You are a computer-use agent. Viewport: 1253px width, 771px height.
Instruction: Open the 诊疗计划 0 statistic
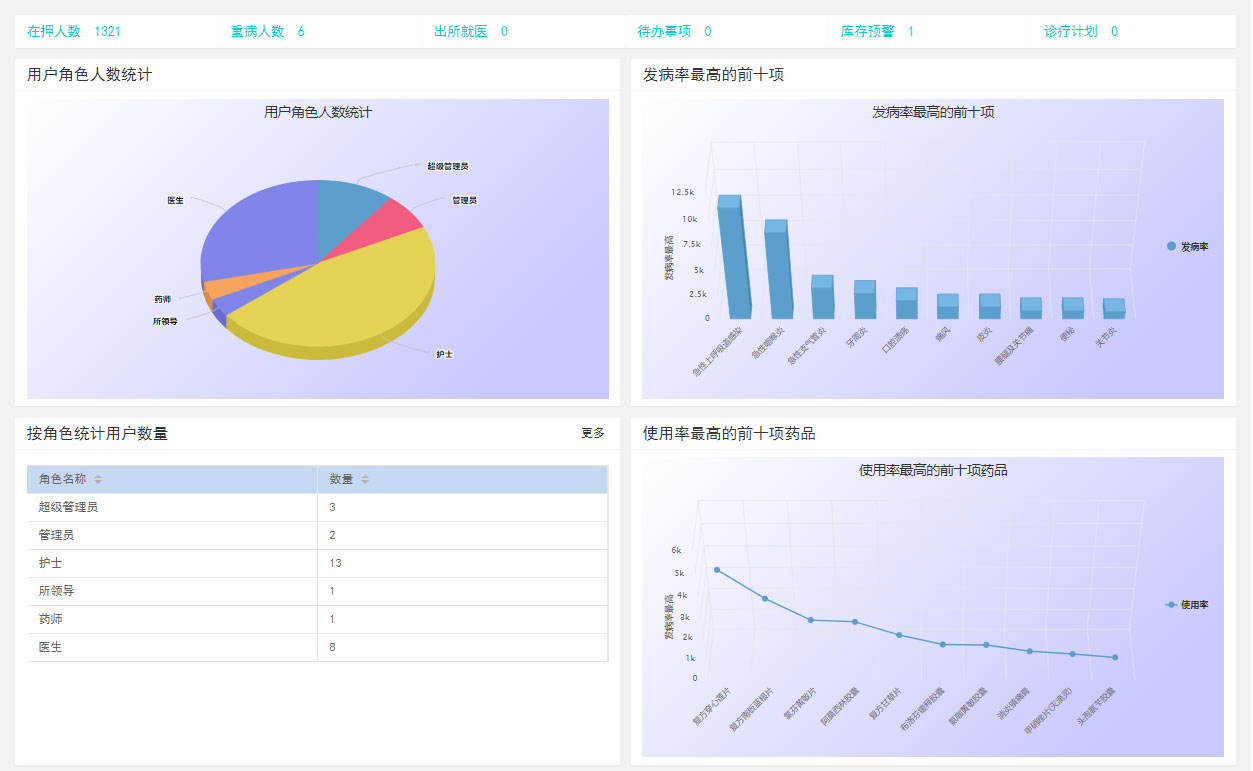(1081, 31)
